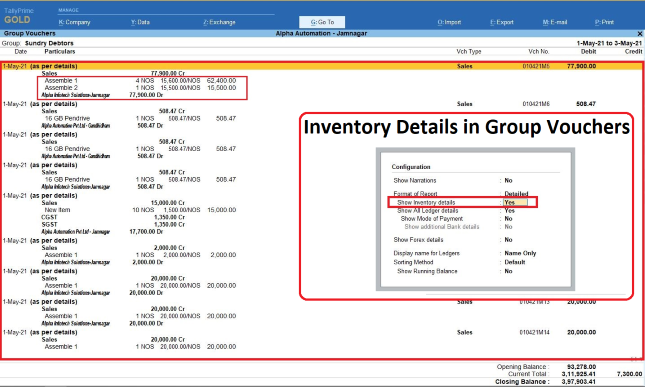
Task: Click the Opening Balance amount 93,278.00
Action: pyautogui.click(x=581, y=366)
